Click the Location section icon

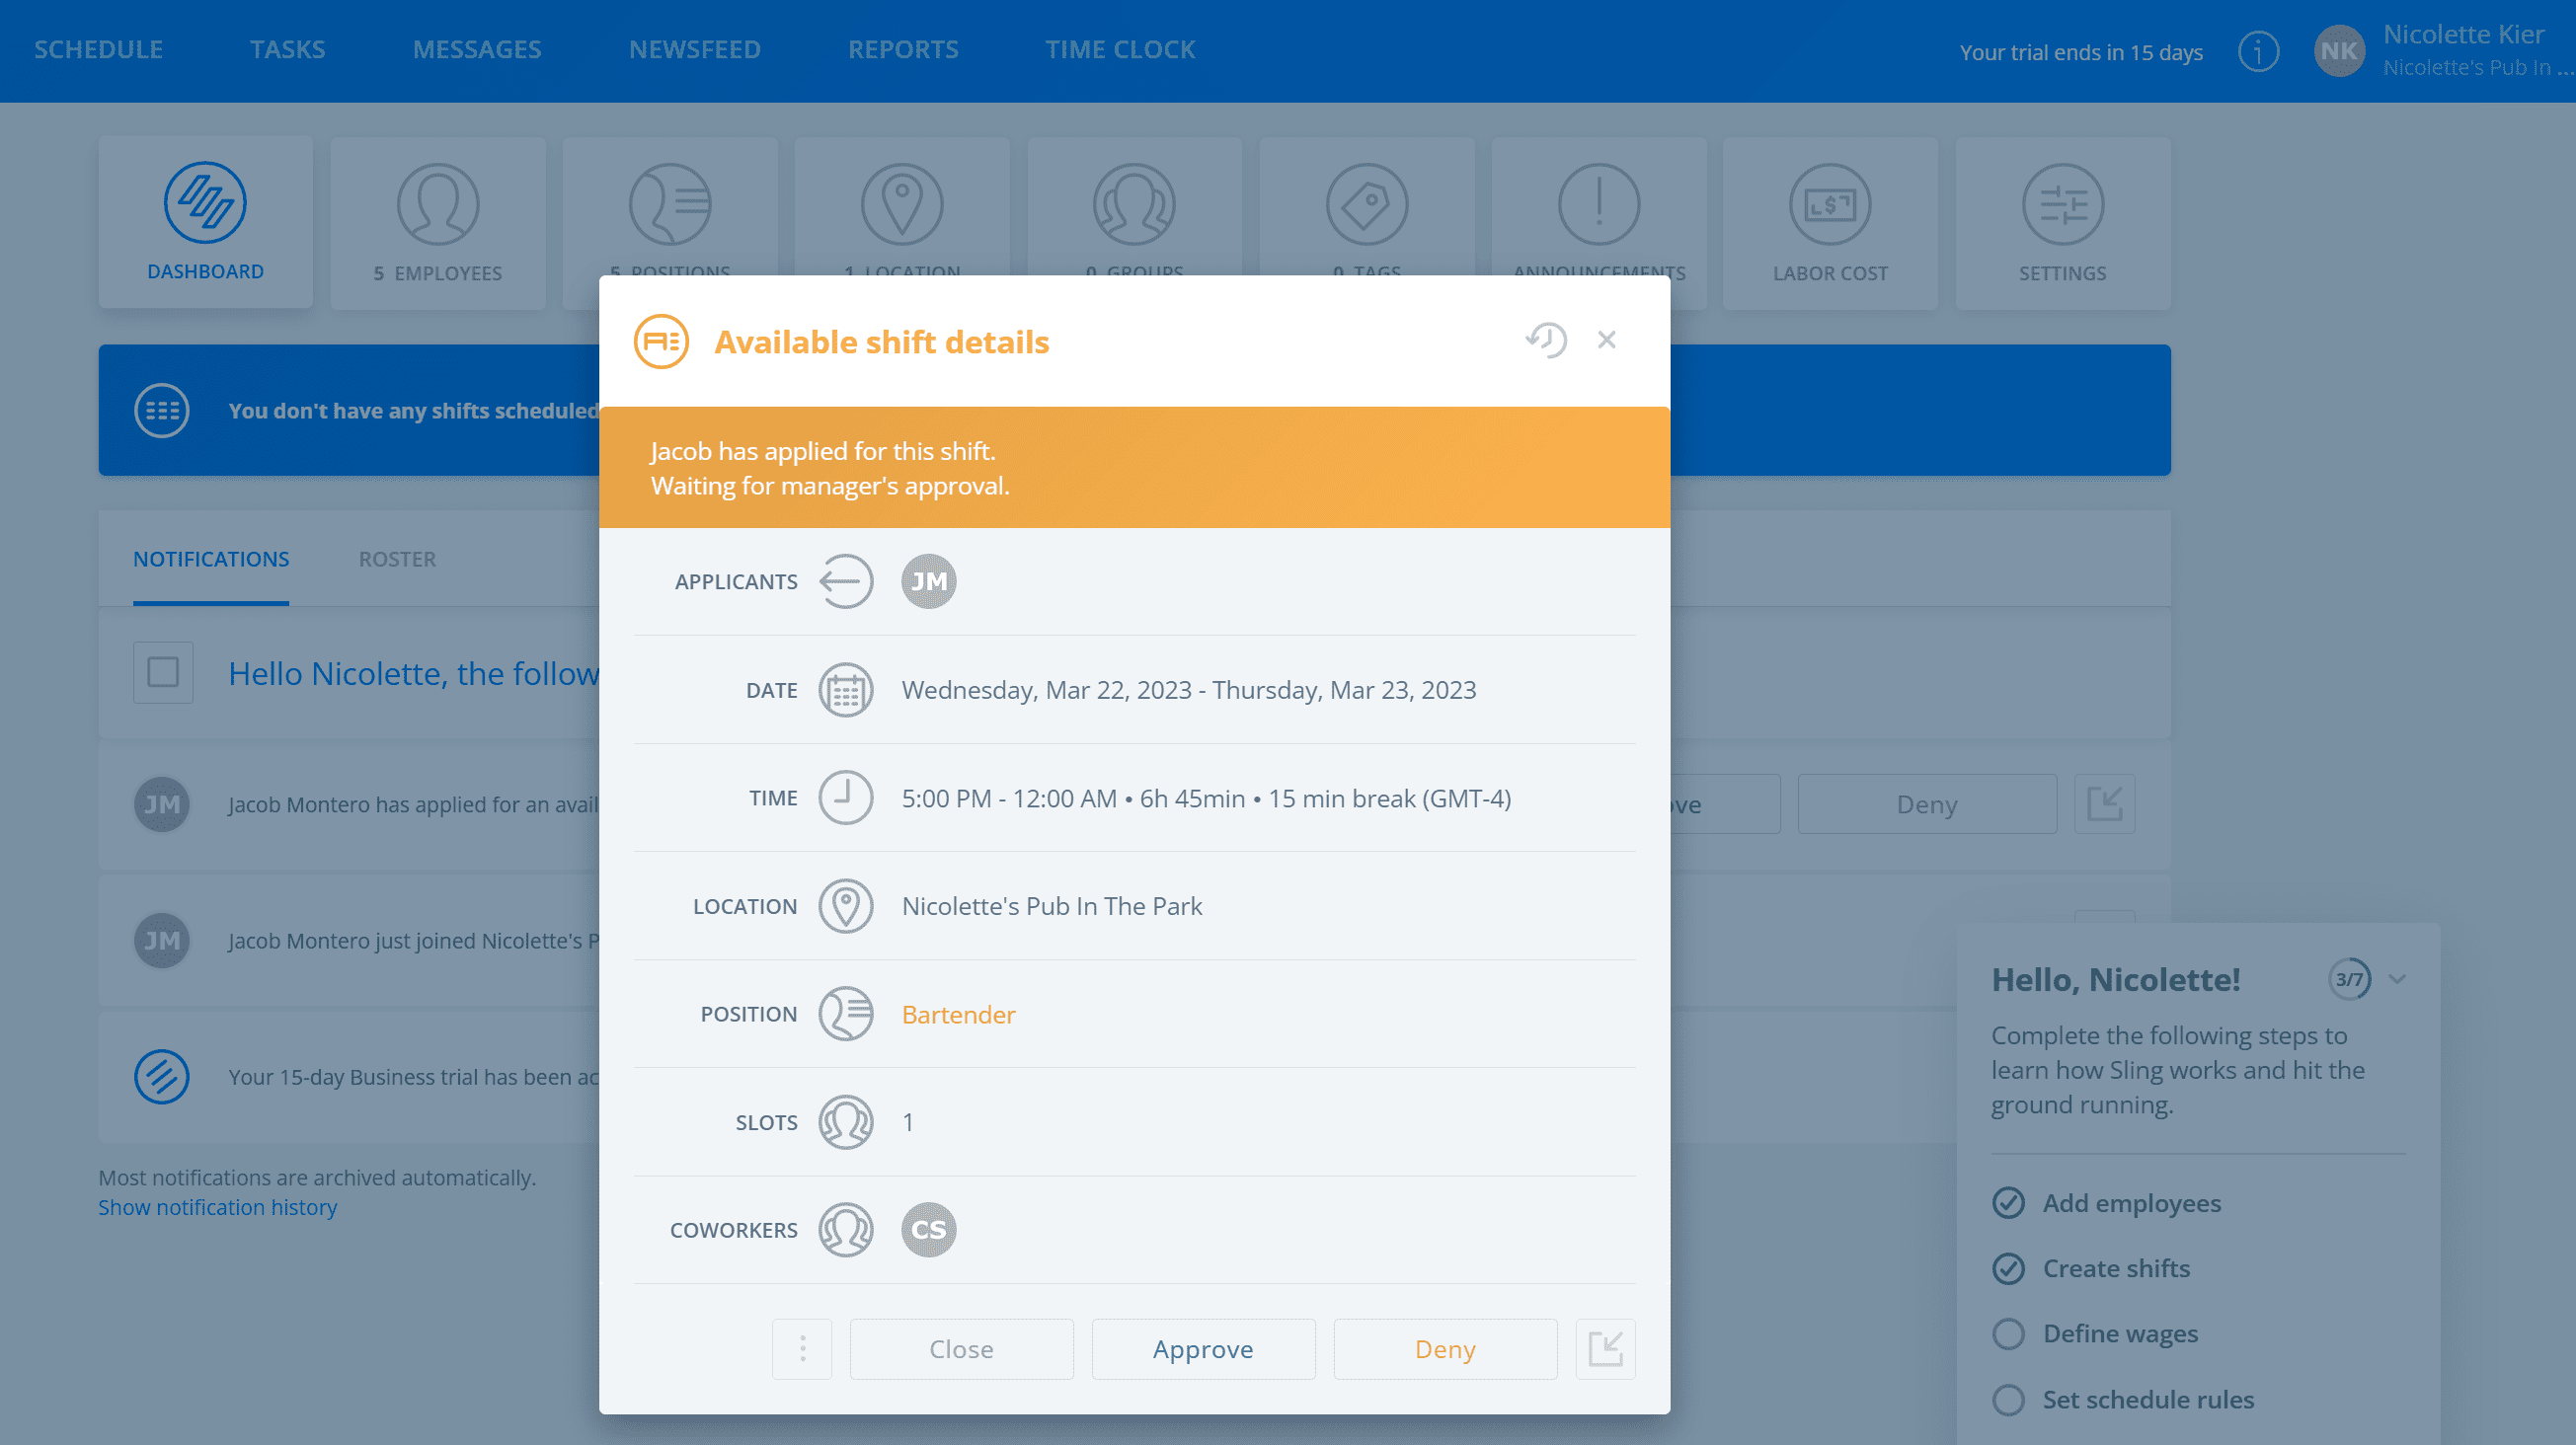tap(846, 905)
